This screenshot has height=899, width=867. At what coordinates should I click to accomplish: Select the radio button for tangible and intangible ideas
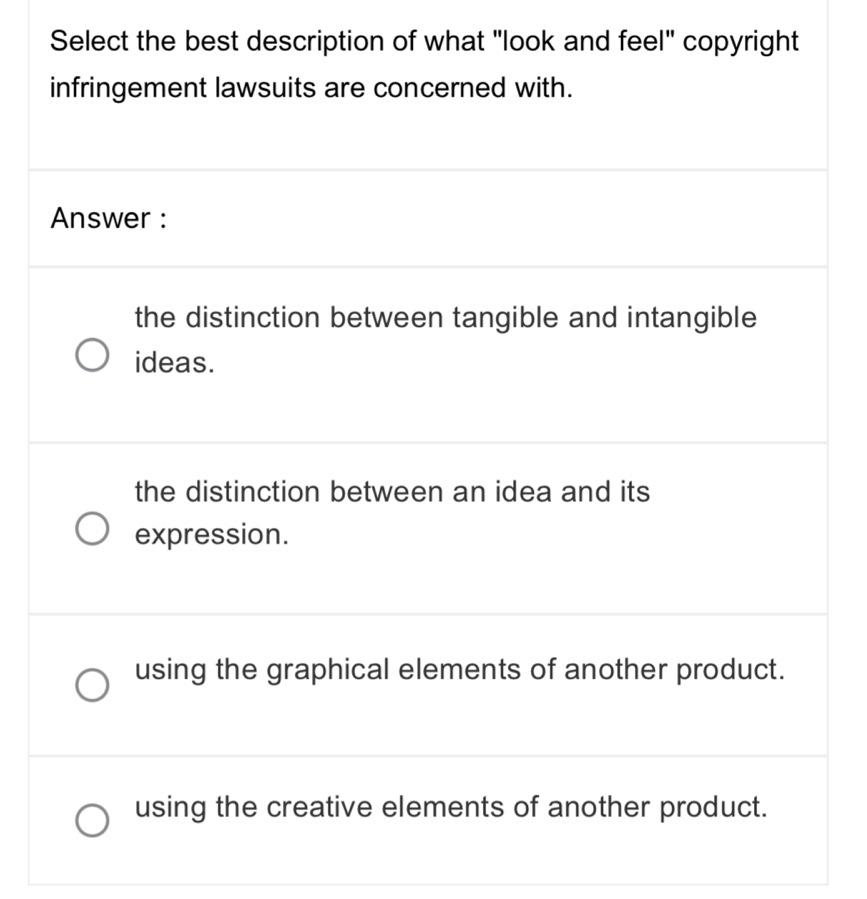coord(92,354)
